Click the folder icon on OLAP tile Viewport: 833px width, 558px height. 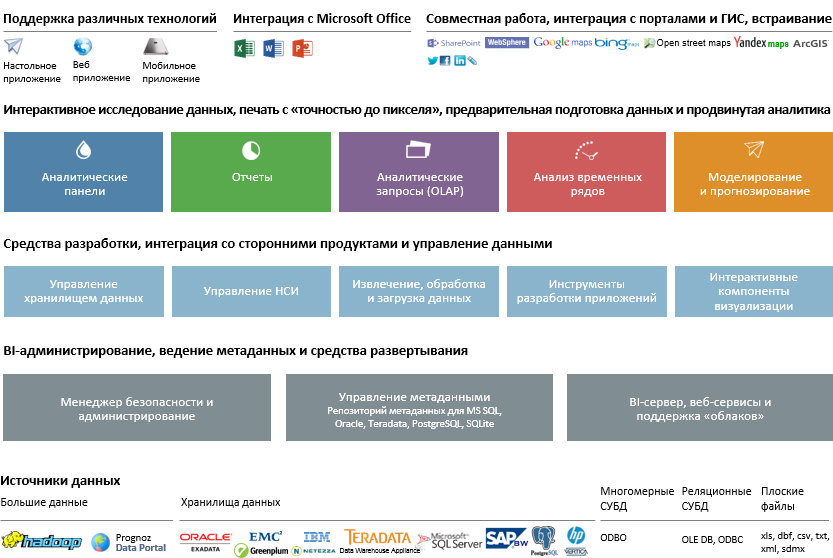pyautogui.click(x=418, y=149)
